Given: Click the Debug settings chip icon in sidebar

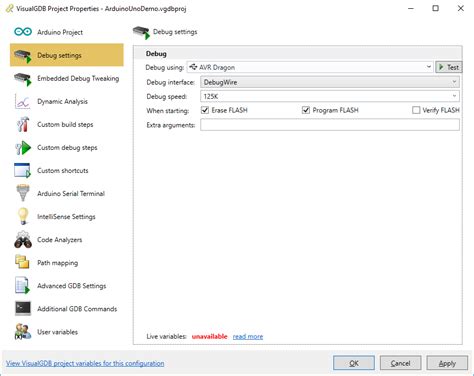Looking at the screenshot, I should [23, 56].
